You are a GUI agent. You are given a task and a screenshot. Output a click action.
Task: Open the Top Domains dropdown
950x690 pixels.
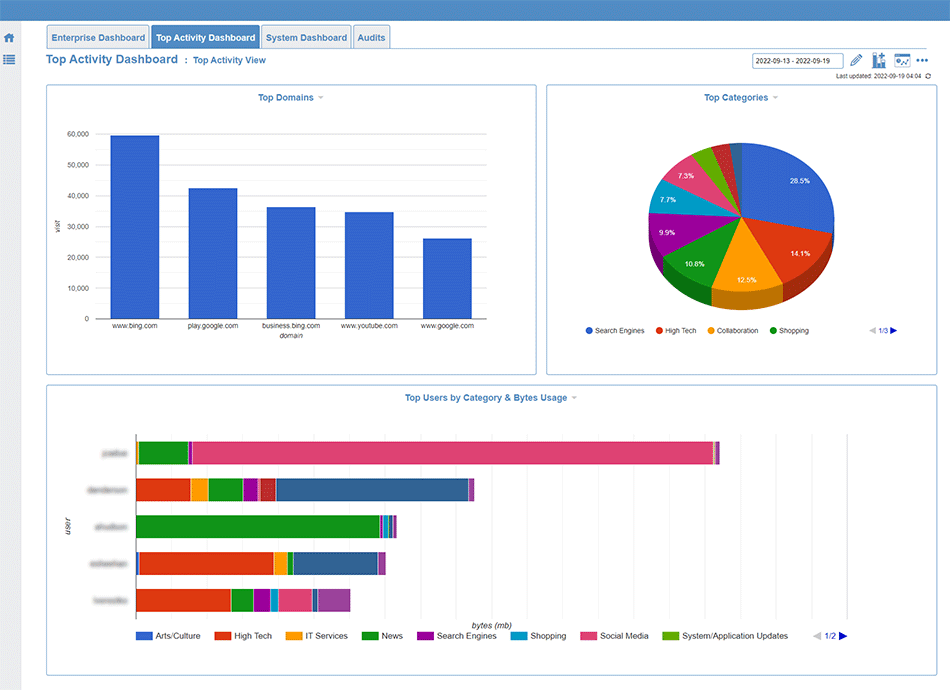tap(320, 97)
